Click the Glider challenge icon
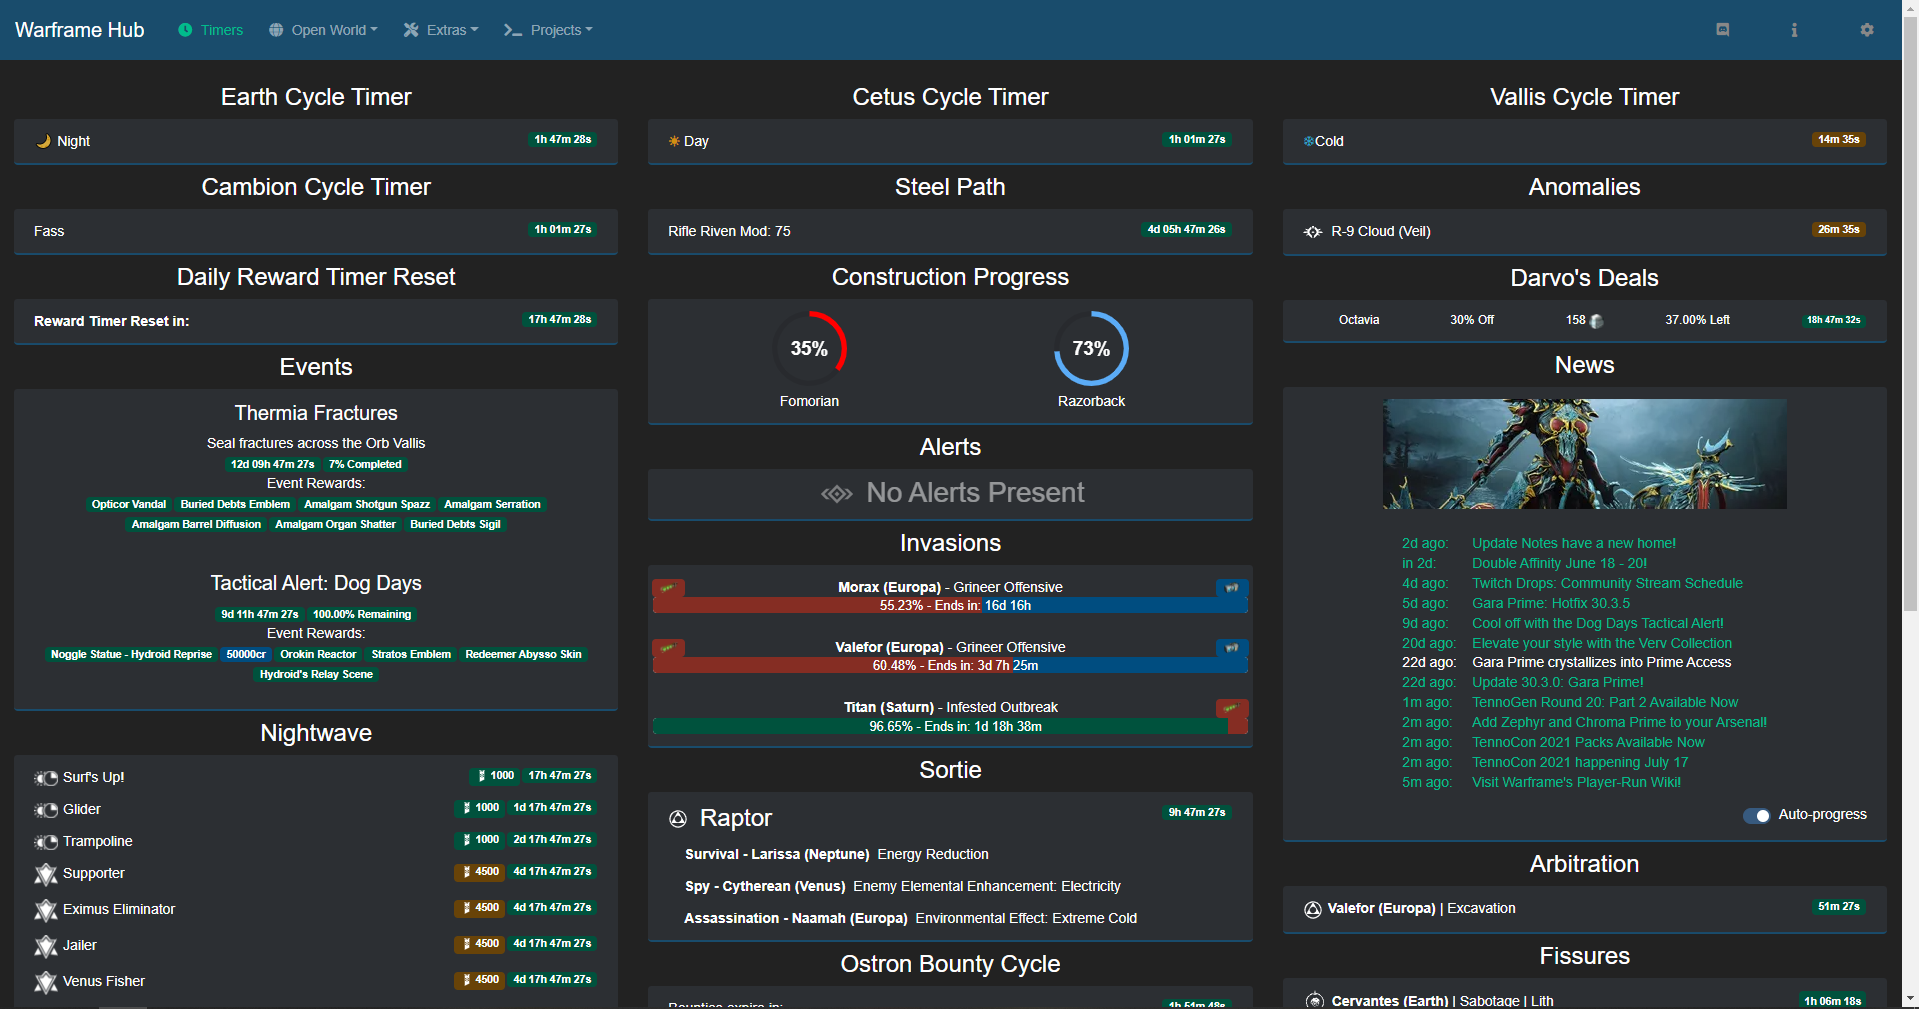 (46, 810)
